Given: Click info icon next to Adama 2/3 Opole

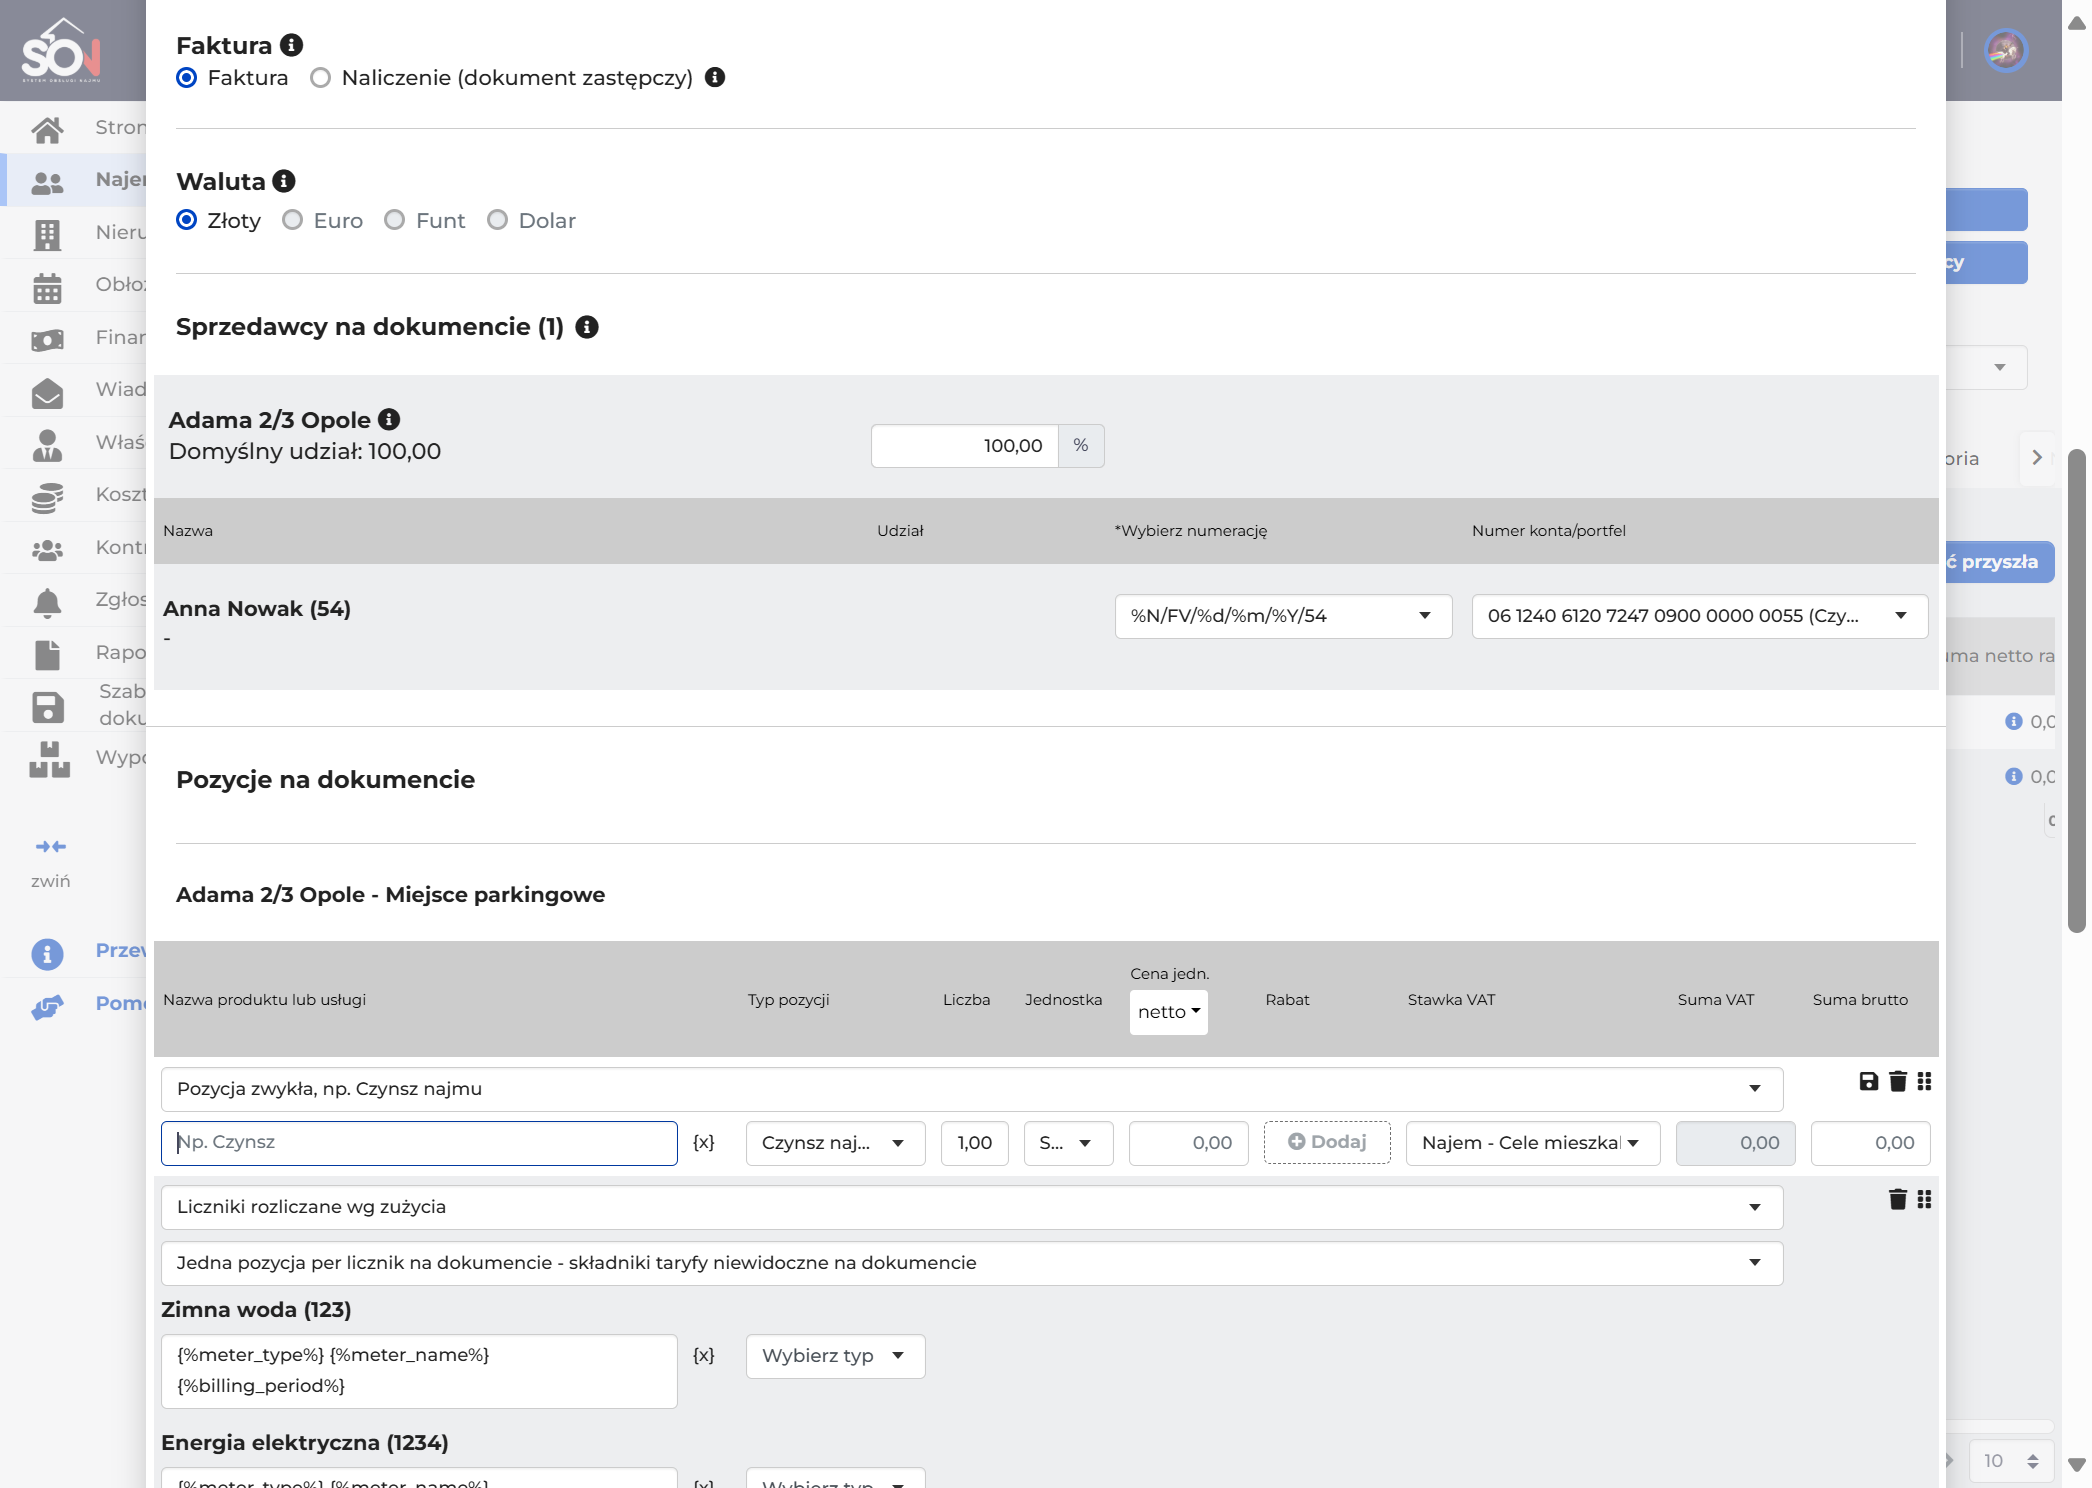Looking at the screenshot, I should tap(389, 419).
